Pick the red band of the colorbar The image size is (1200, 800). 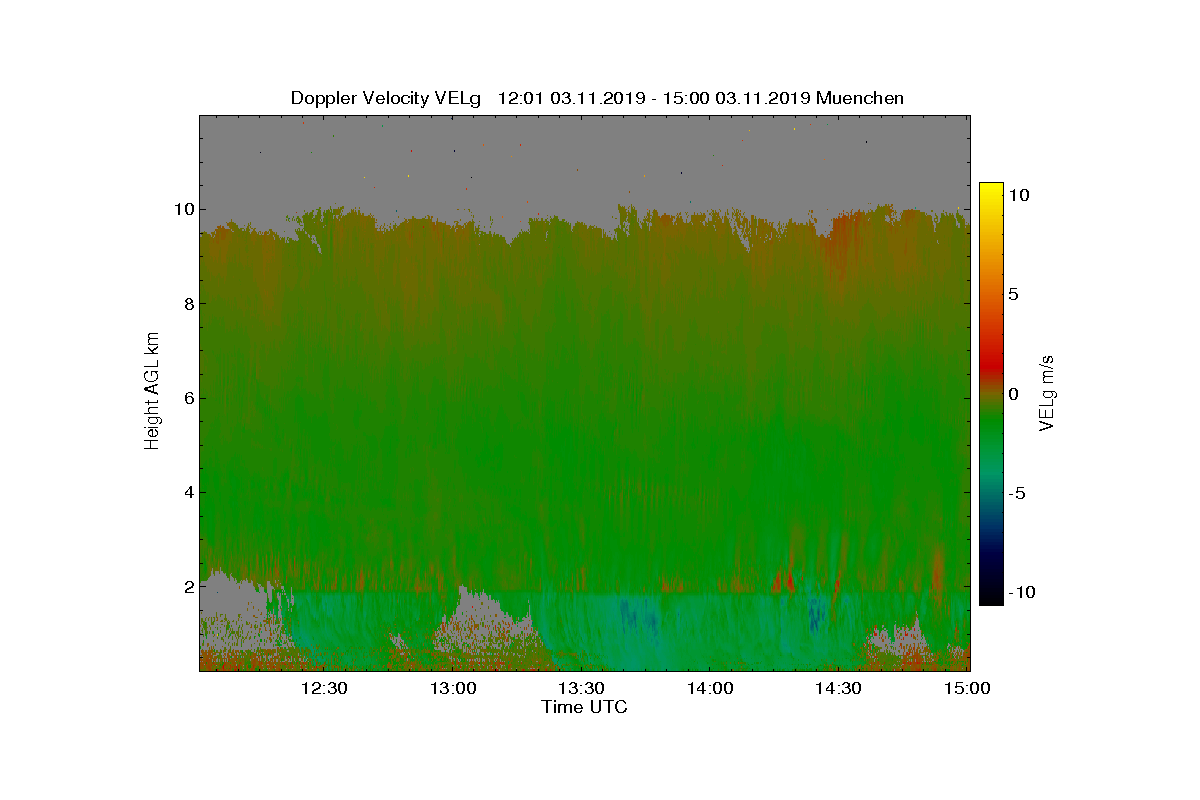pyautogui.click(x=990, y=366)
